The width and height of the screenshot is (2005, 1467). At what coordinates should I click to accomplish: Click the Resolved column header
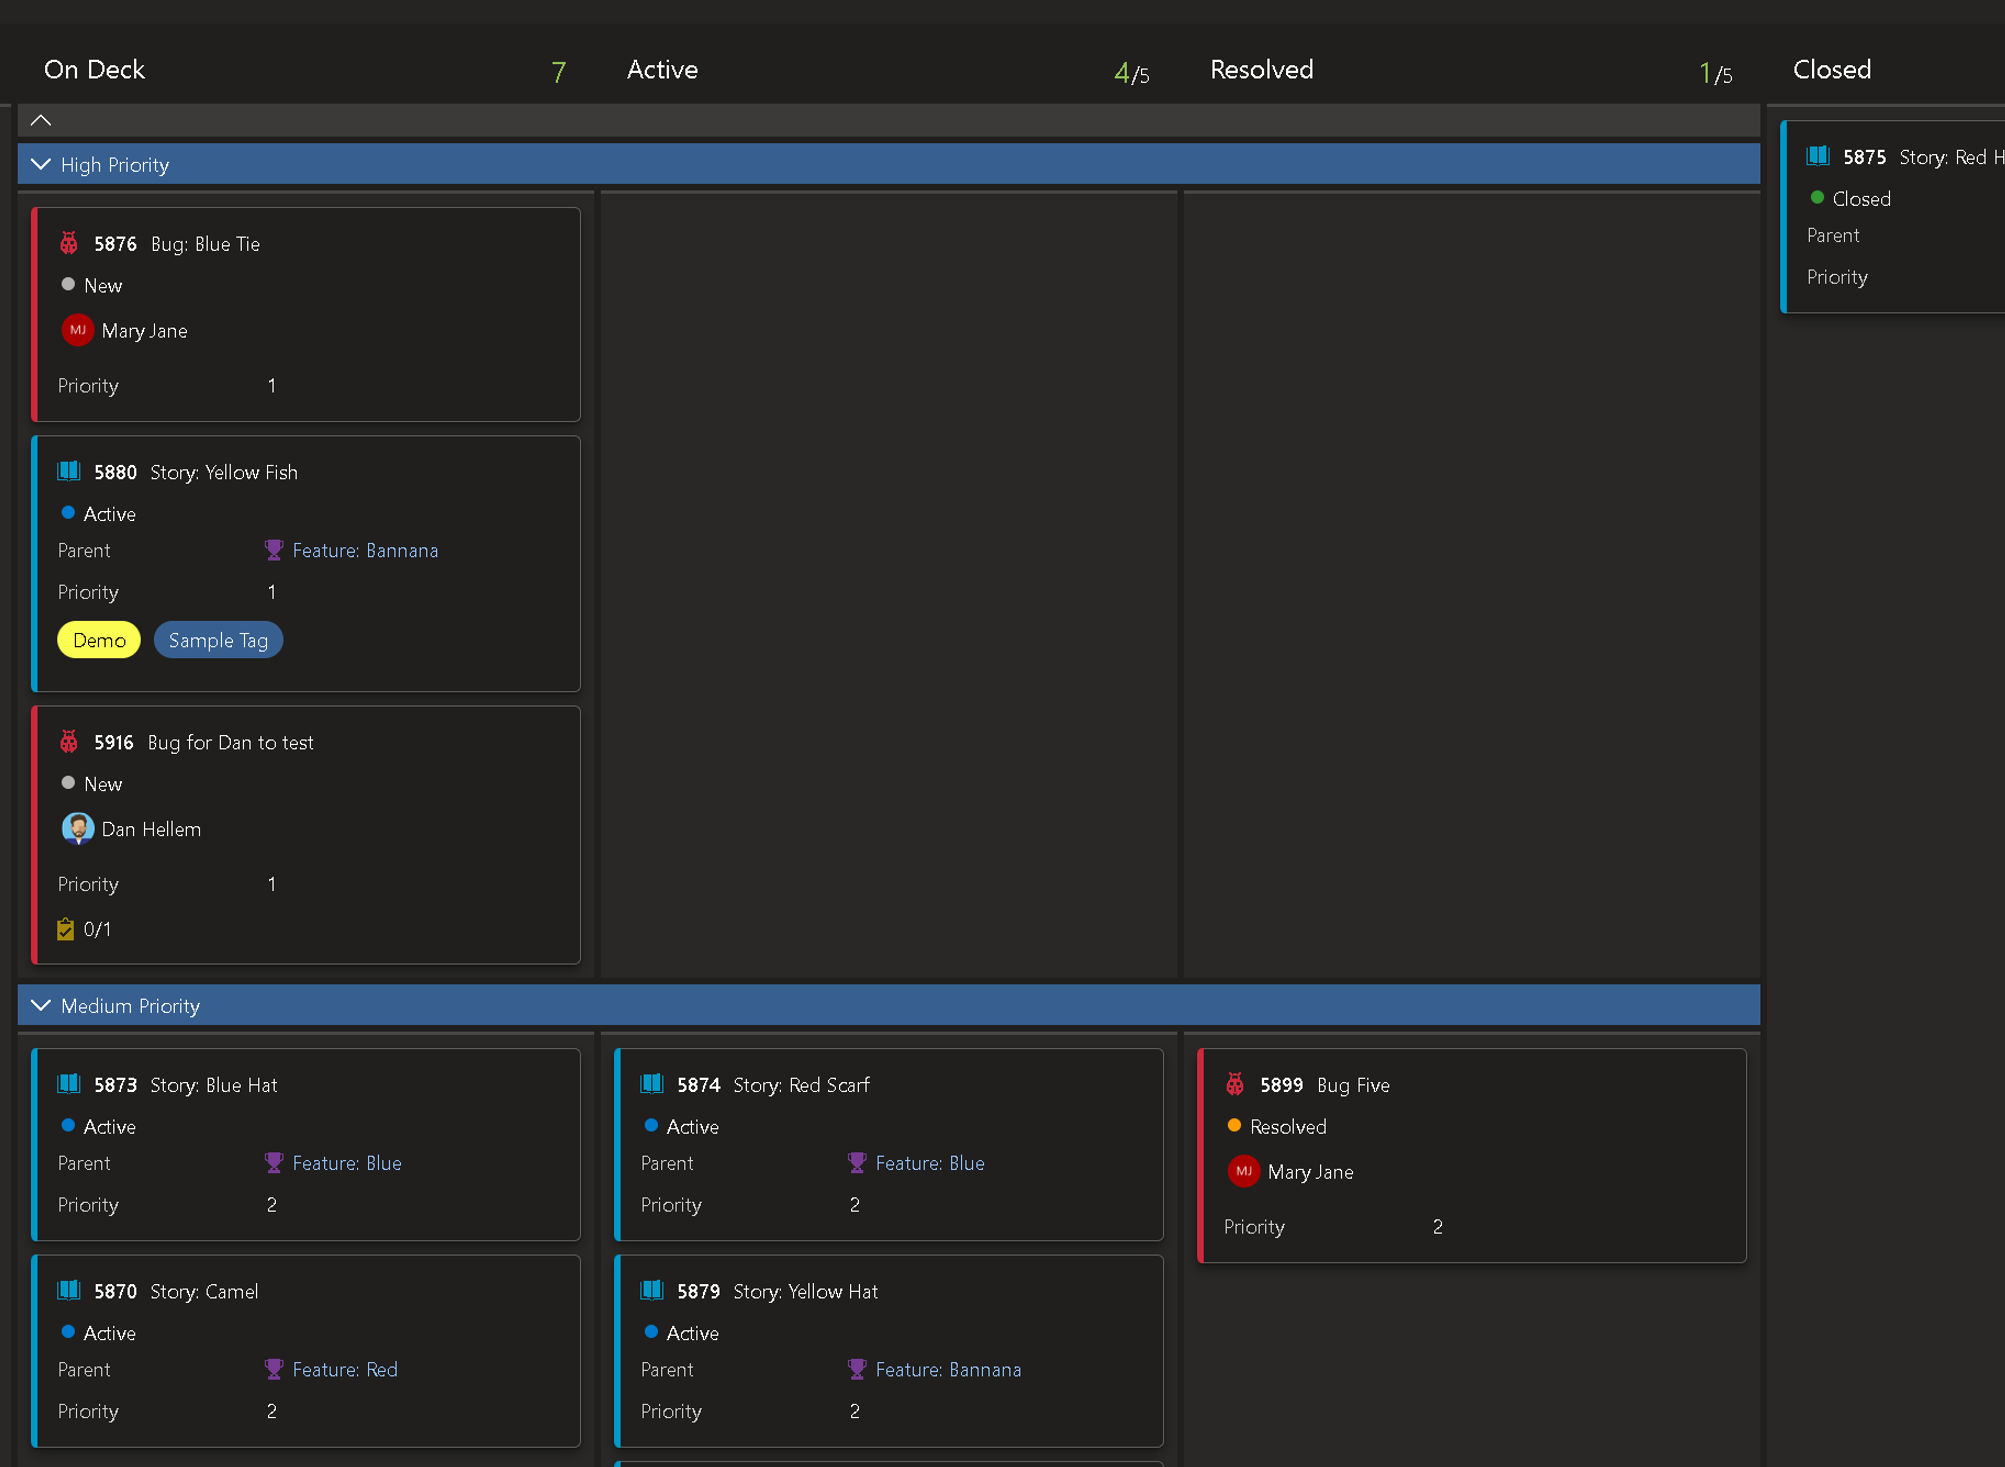1261,69
